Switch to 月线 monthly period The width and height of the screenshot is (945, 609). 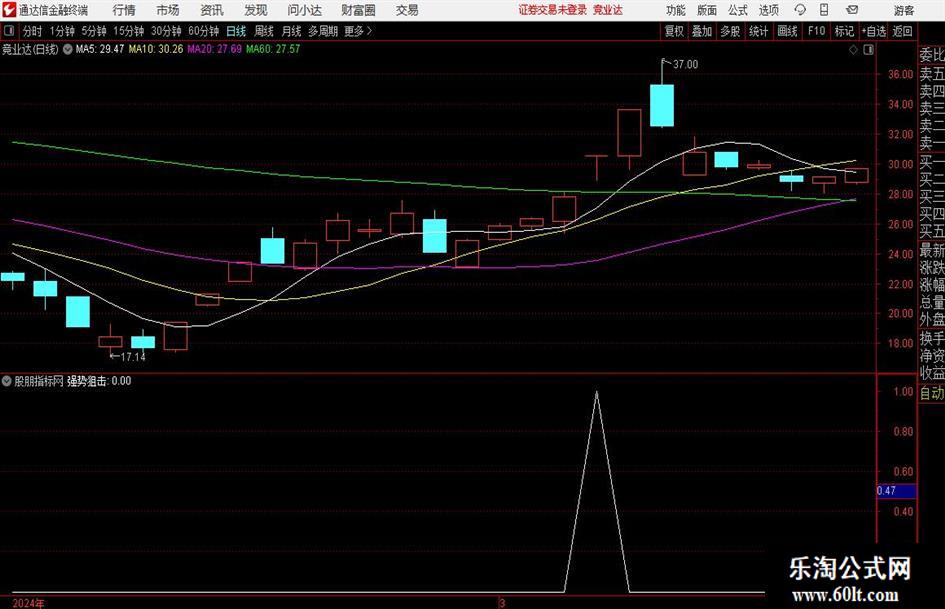(291, 31)
